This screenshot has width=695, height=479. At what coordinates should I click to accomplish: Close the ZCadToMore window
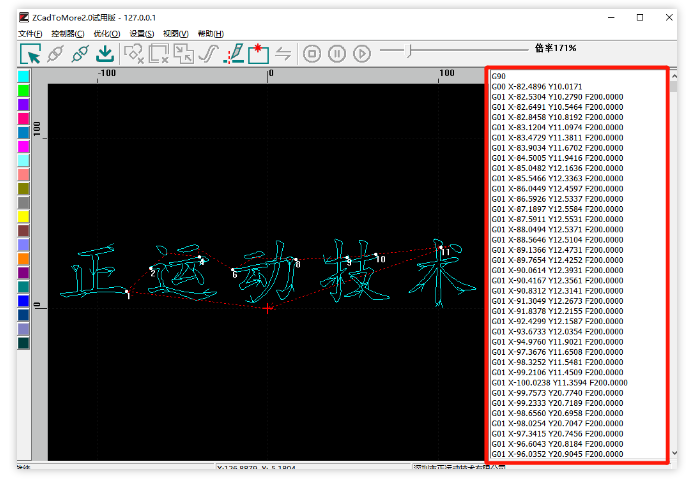coord(669,18)
